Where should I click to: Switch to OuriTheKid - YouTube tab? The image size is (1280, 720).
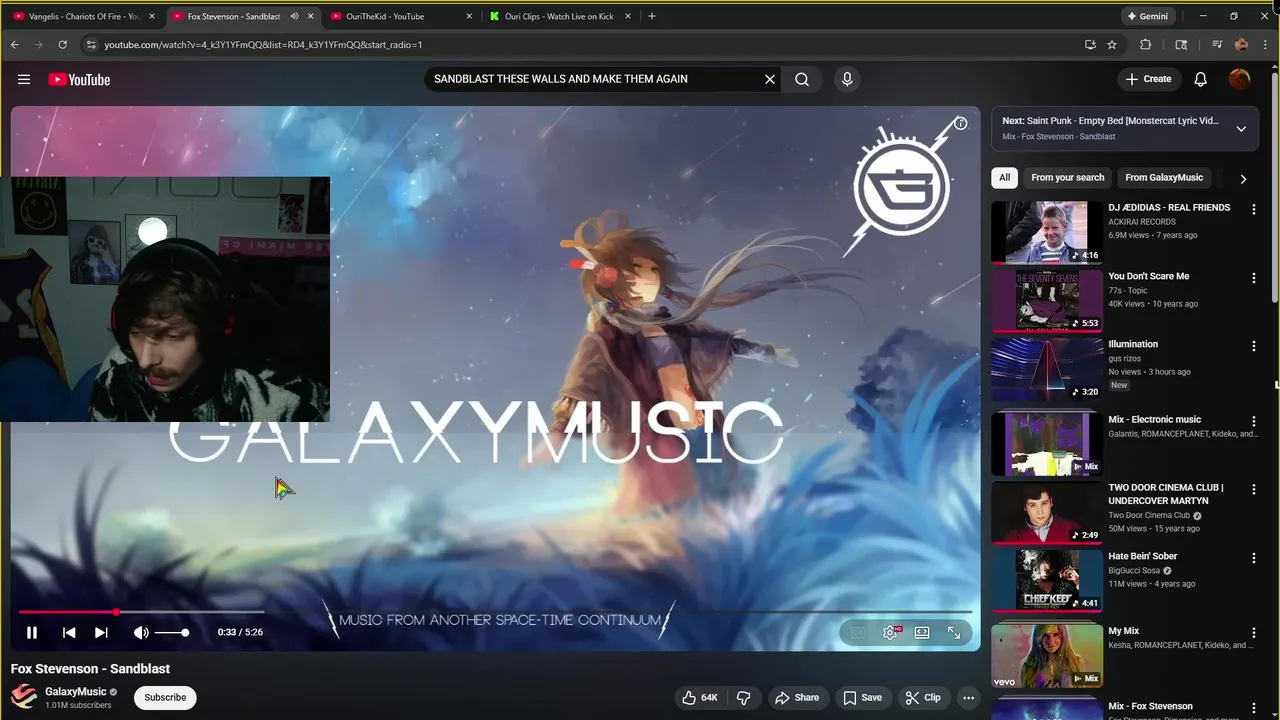click(400, 16)
